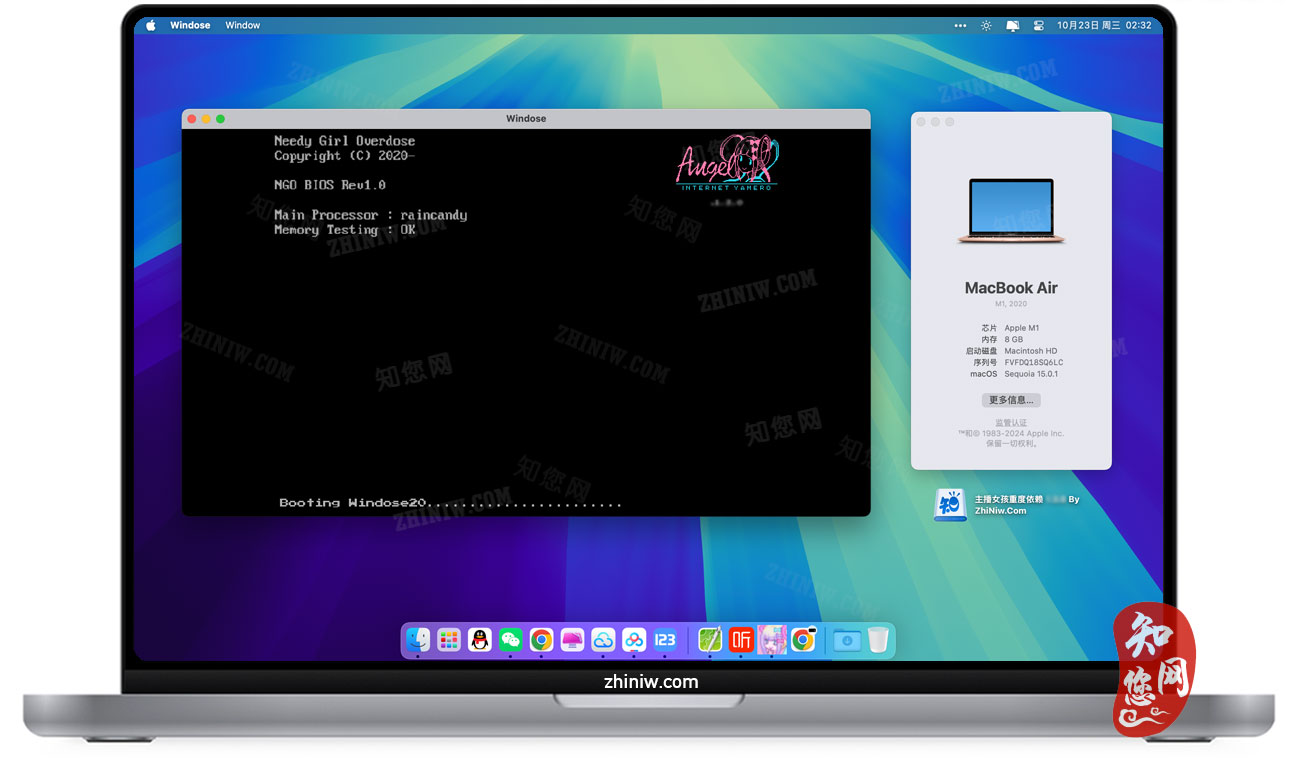Open the red 听 audio app in dock
Viewport: 1298px width, 779px height.
(741, 640)
